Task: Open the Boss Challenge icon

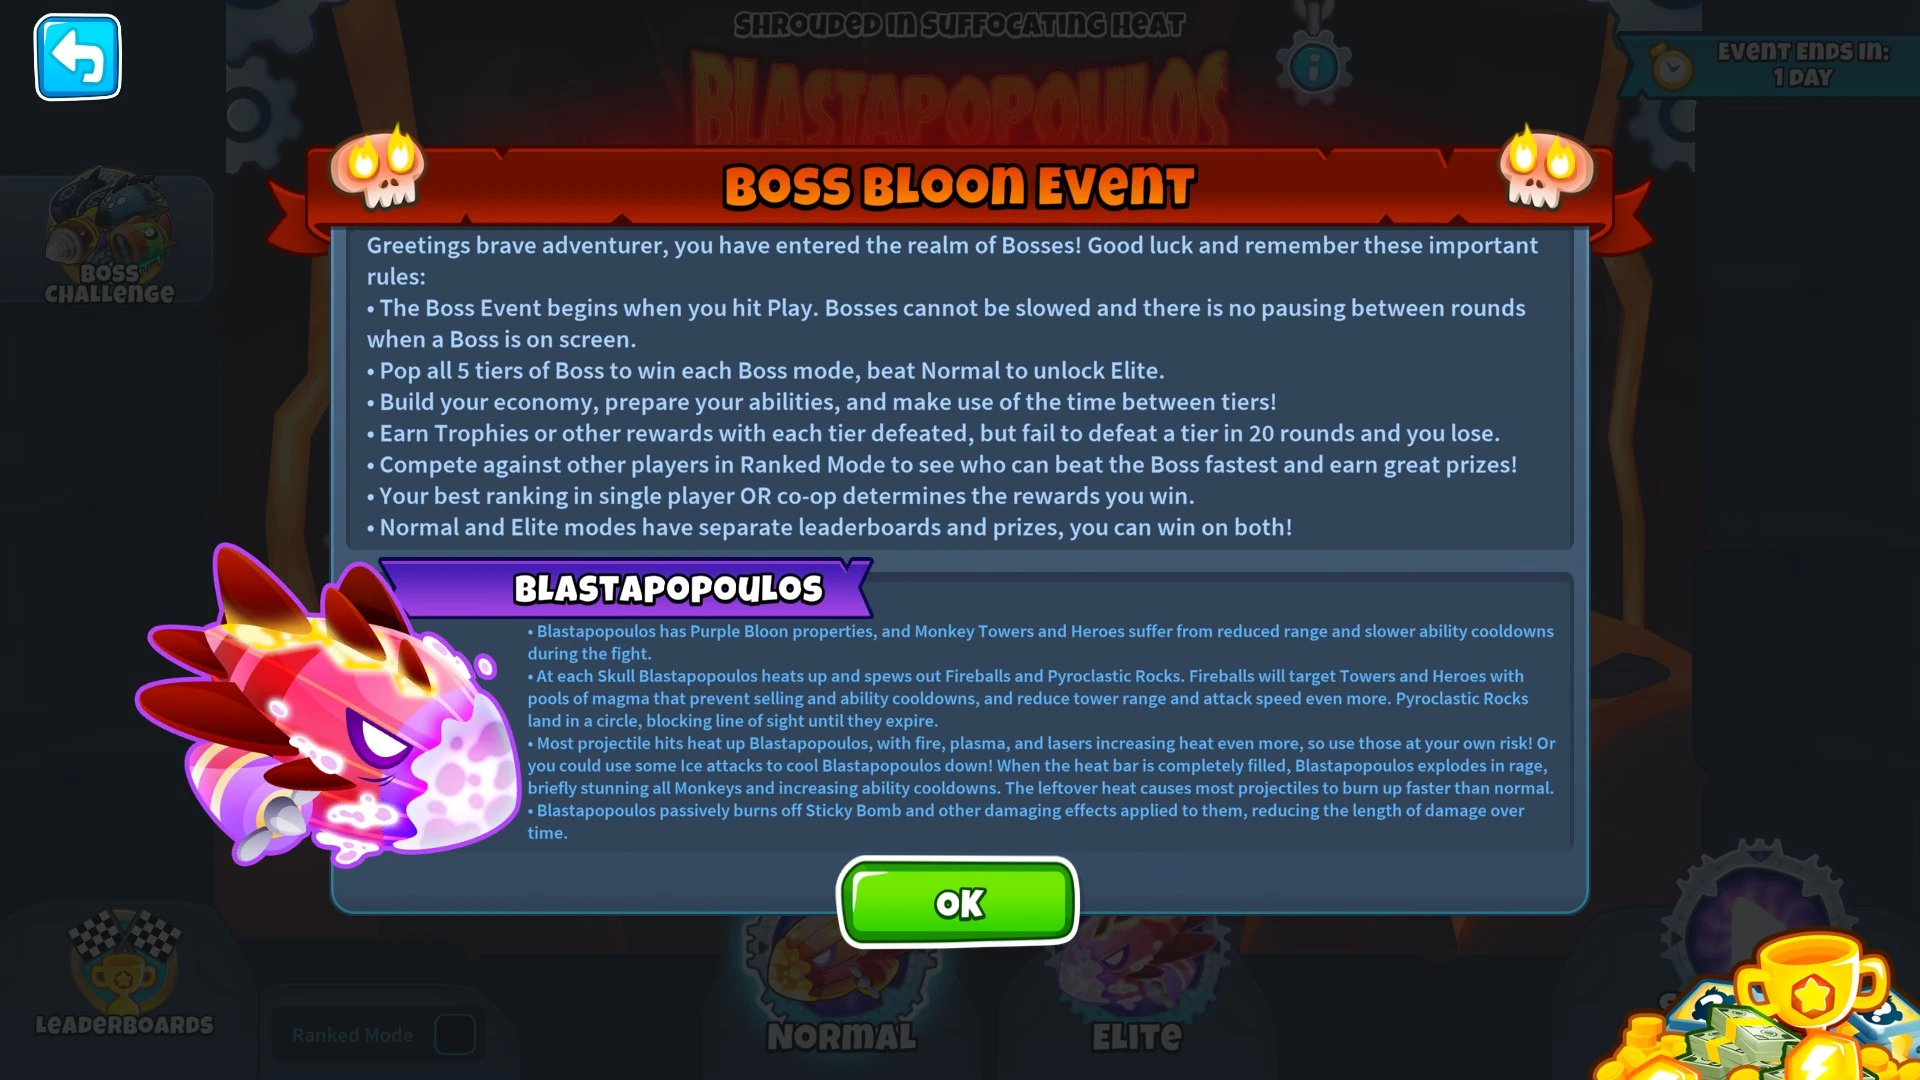Action: click(x=108, y=237)
